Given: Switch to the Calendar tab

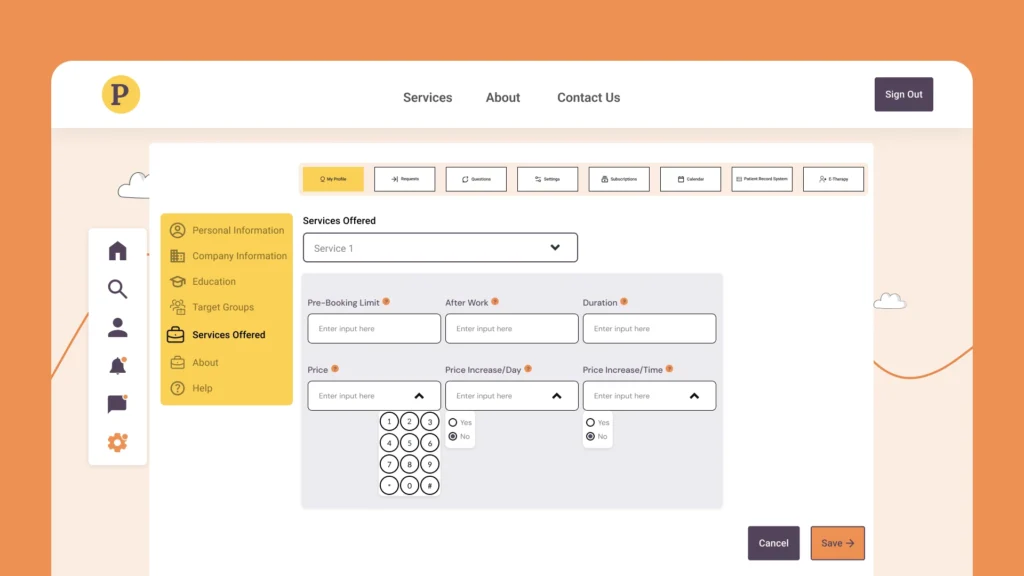Looking at the screenshot, I should click(690, 179).
